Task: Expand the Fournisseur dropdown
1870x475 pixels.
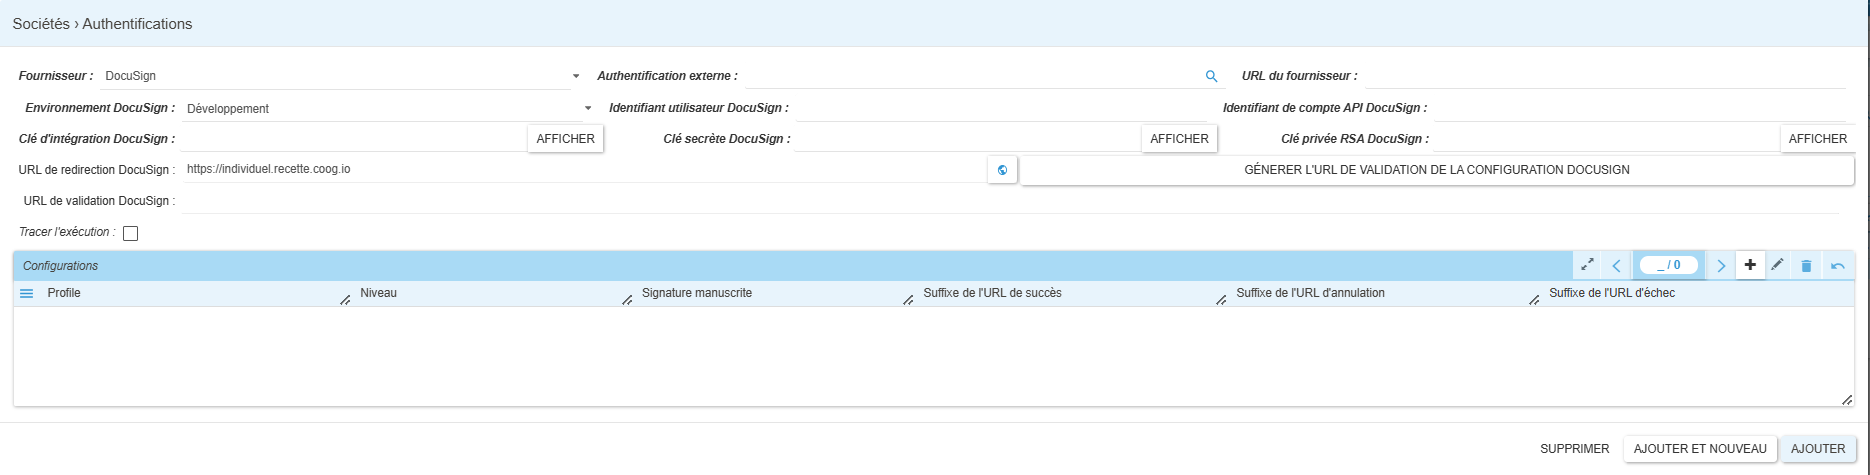Action: tap(576, 76)
